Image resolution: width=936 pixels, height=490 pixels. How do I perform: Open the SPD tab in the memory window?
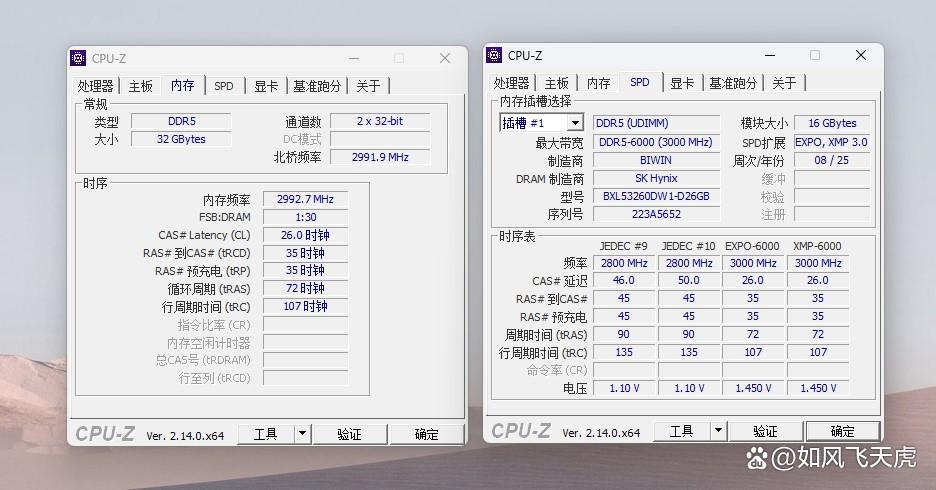[x=224, y=86]
